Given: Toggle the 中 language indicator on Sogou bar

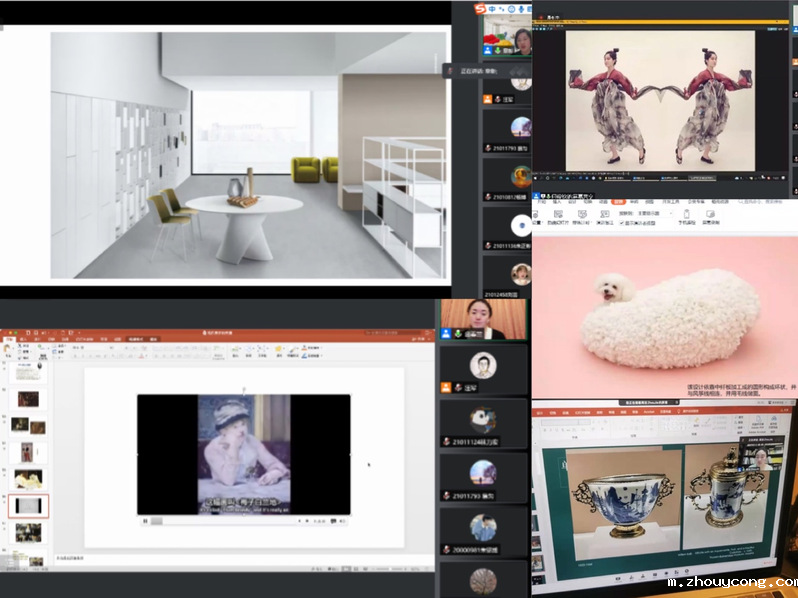Looking at the screenshot, I should [x=492, y=9].
